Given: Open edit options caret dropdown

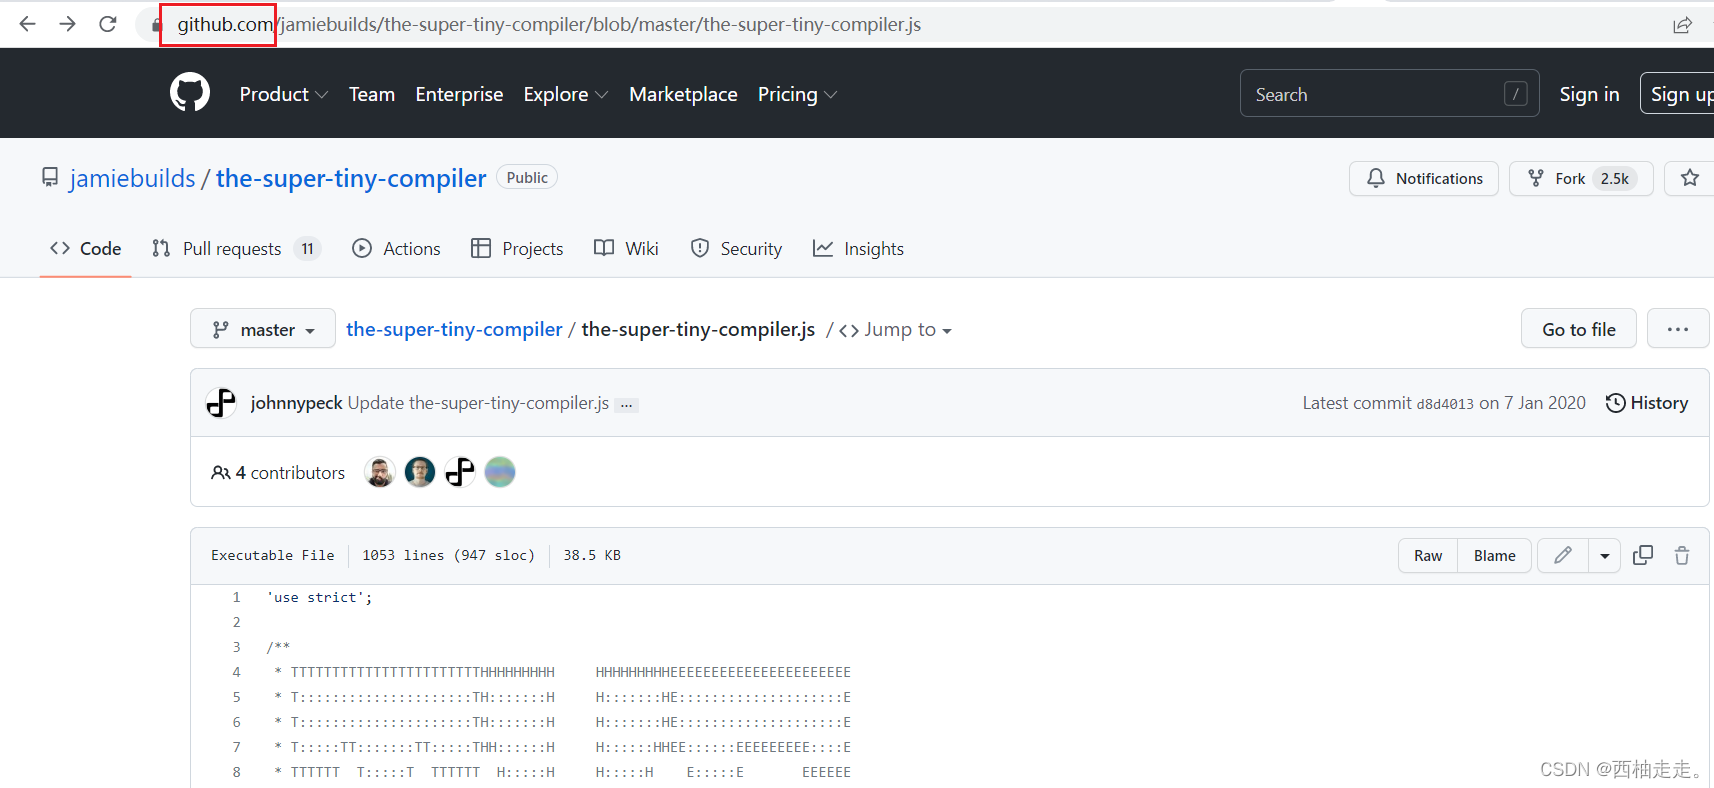Looking at the screenshot, I should [x=1605, y=555].
